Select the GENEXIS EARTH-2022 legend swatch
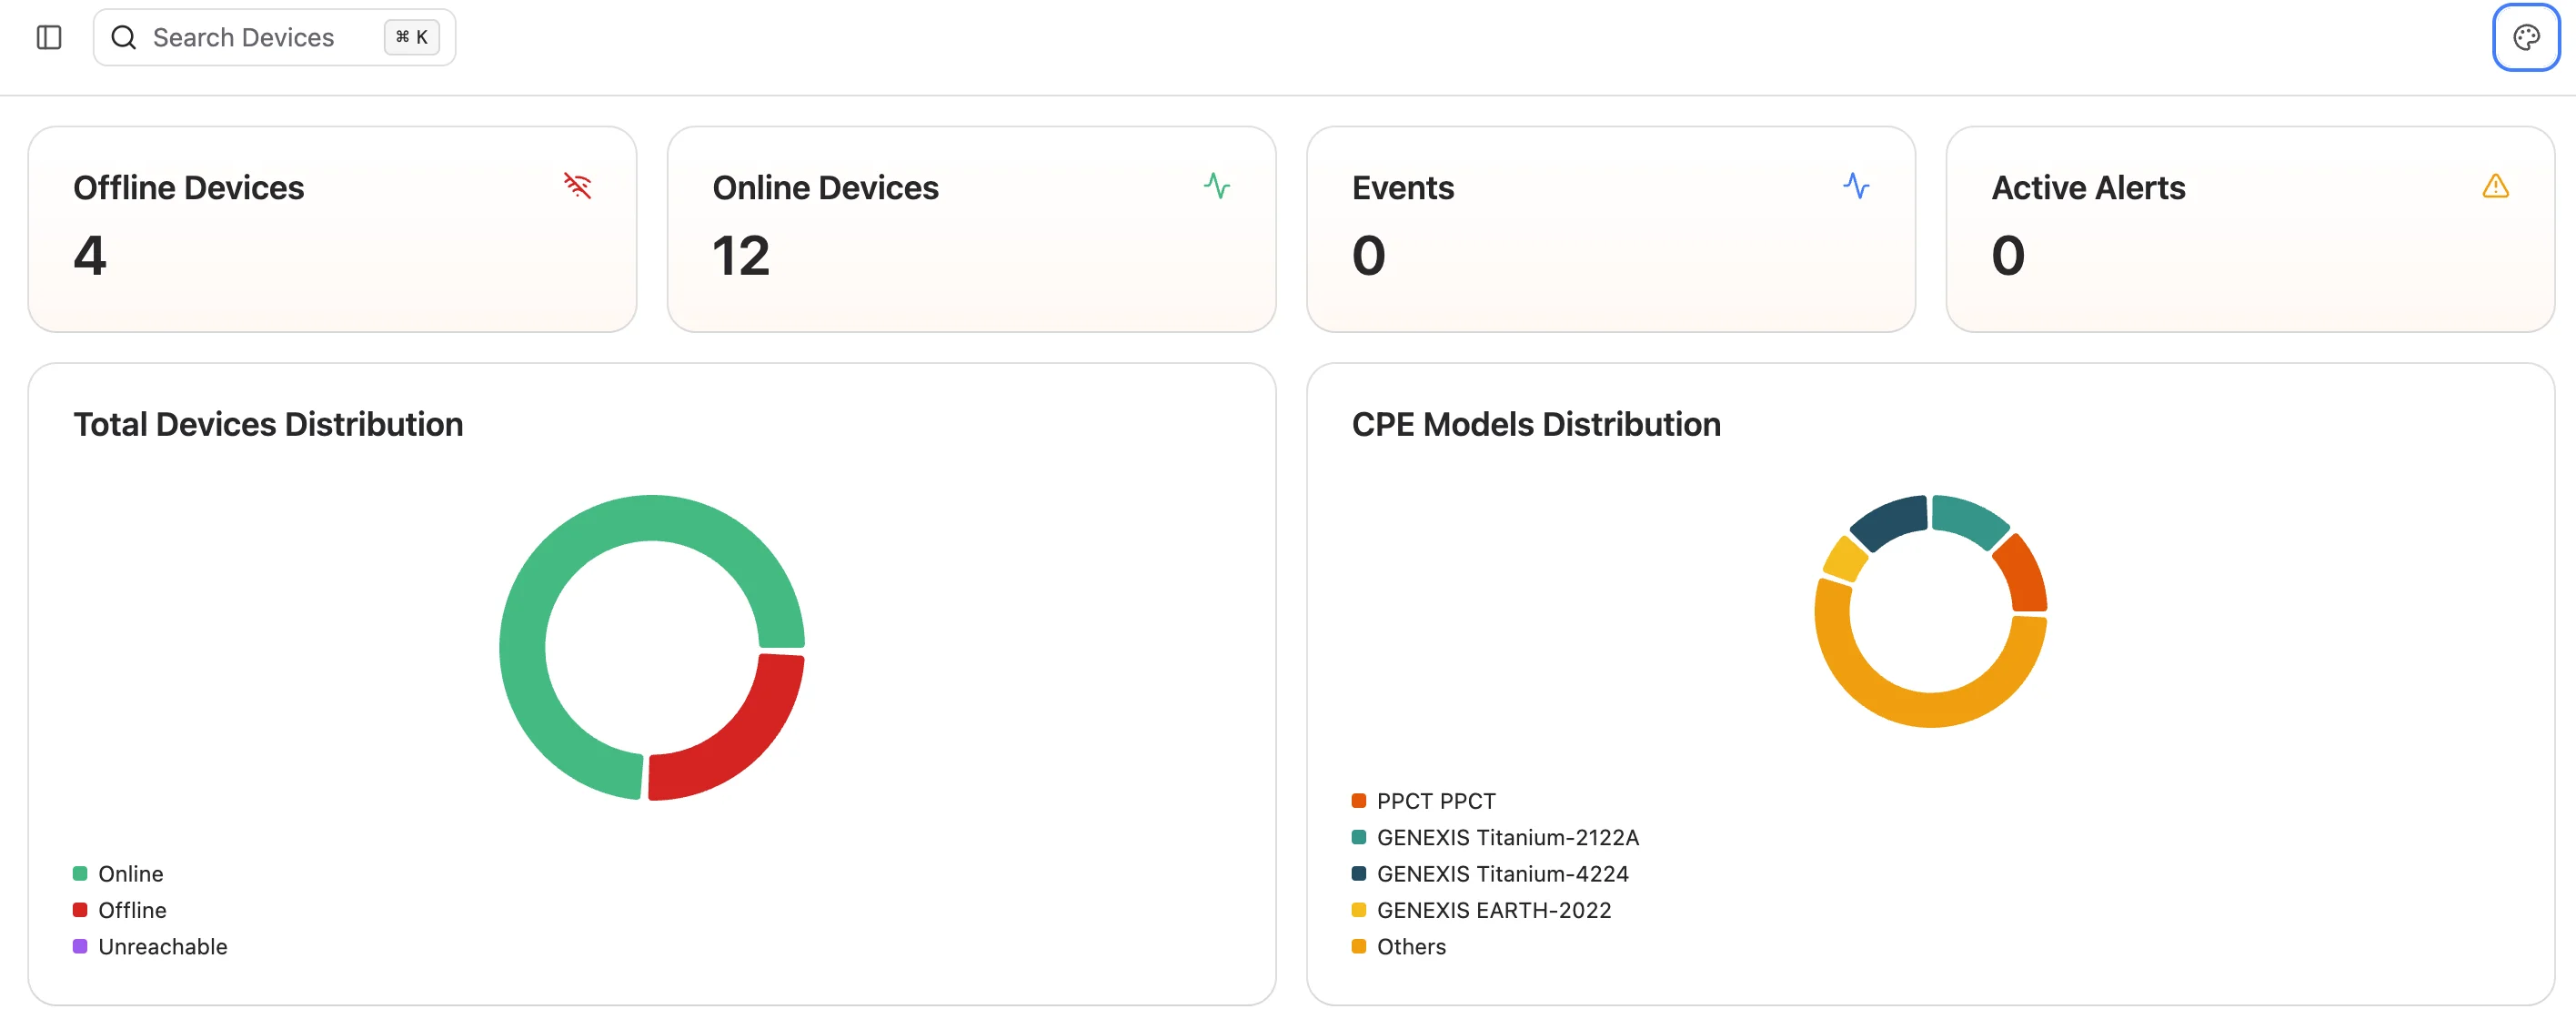 pyautogui.click(x=1358, y=910)
